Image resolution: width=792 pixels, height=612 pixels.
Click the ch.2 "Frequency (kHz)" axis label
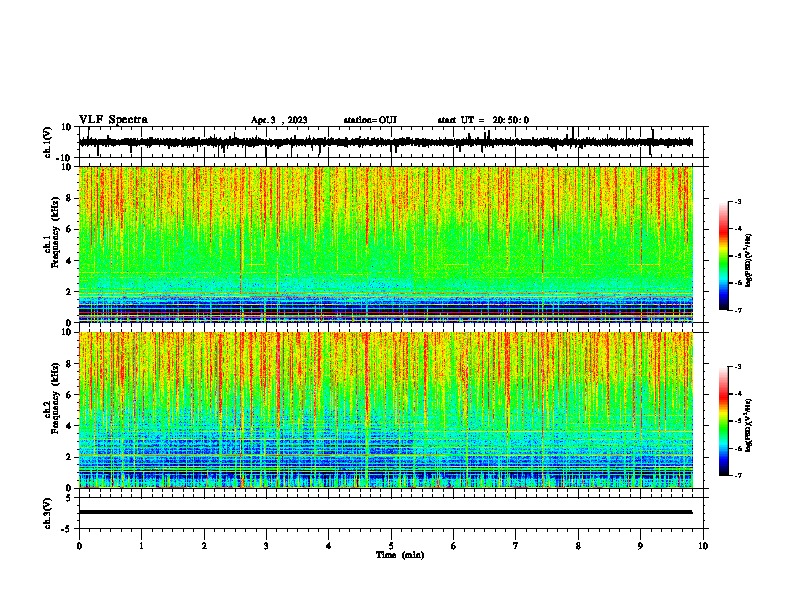(x=55, y=398)
